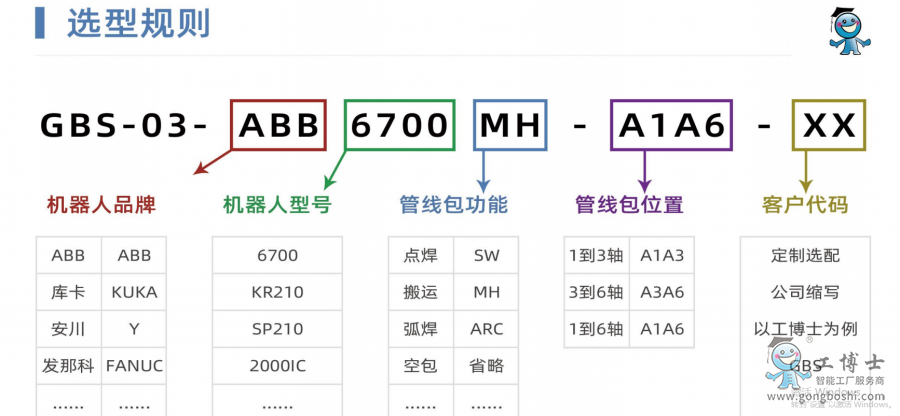This screenshot has width=900, height=416.
Task: Click large 6700 inside the green box
Action: [399, 126]
